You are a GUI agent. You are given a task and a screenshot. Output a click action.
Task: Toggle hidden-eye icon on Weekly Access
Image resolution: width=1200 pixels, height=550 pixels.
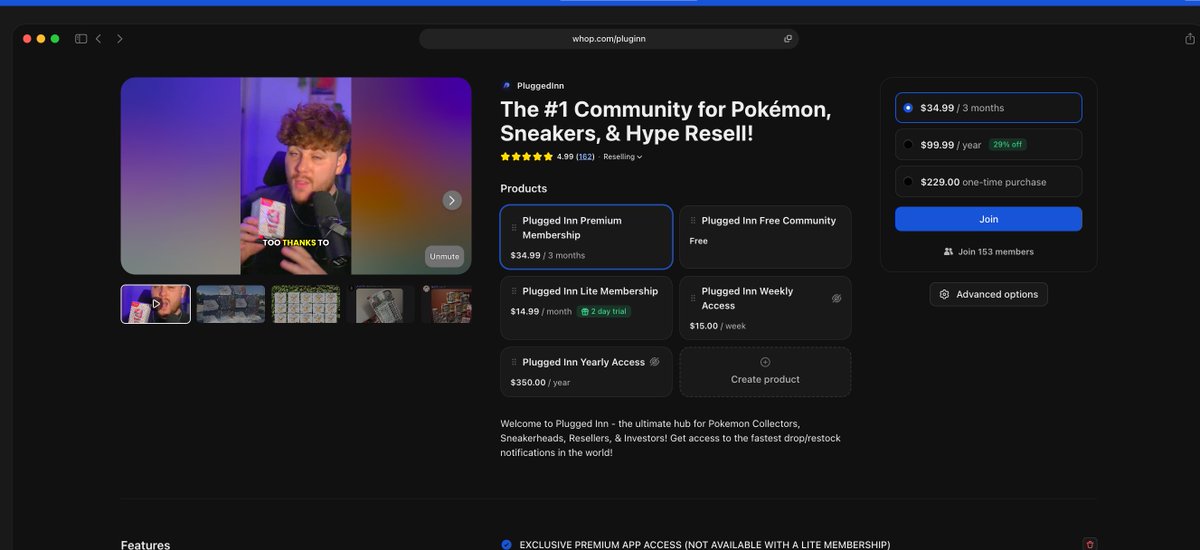click(836, 298)
